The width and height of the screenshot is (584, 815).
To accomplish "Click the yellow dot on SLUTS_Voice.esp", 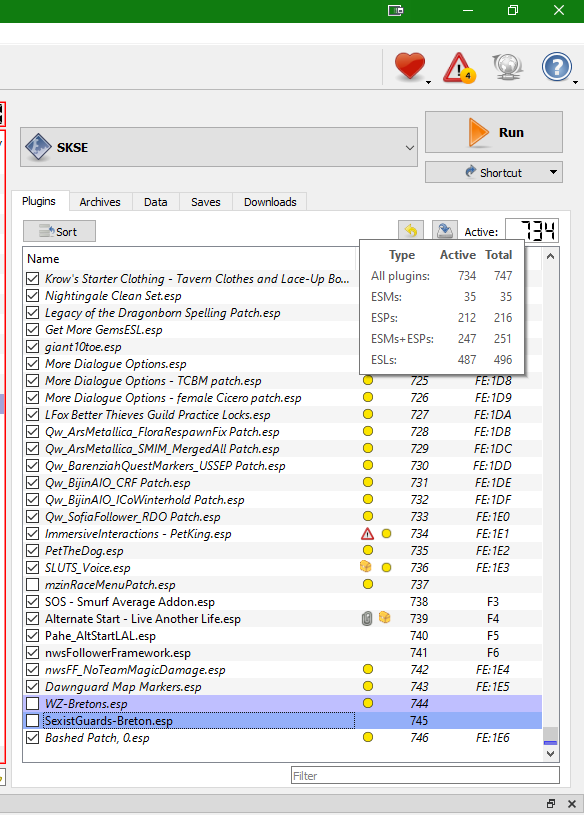I will (x=387, y=568).
